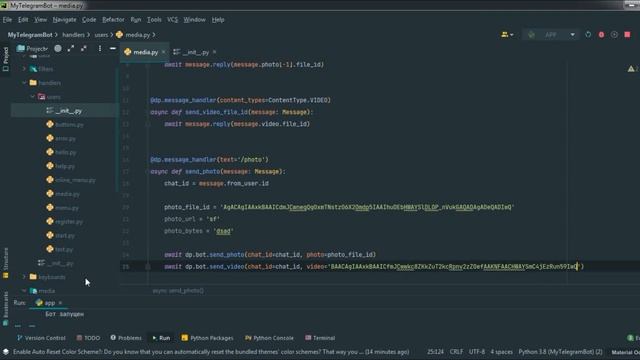Click the Run with Coverage icon
640x360 pixels.
point(614,35)
